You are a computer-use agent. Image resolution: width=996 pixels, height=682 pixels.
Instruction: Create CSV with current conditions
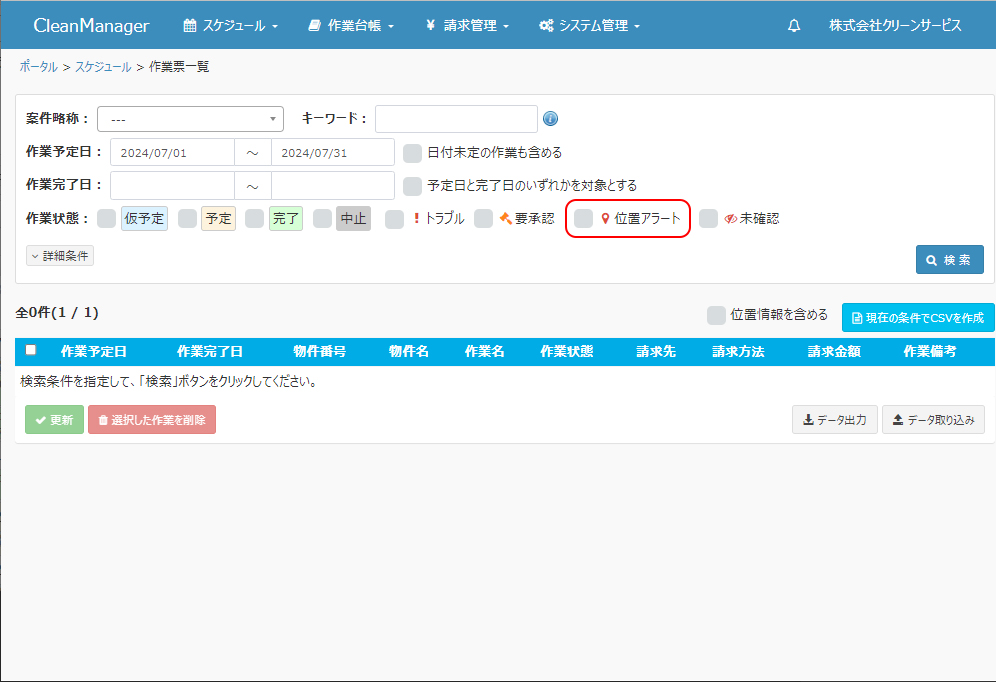click(x=917, y=318)
